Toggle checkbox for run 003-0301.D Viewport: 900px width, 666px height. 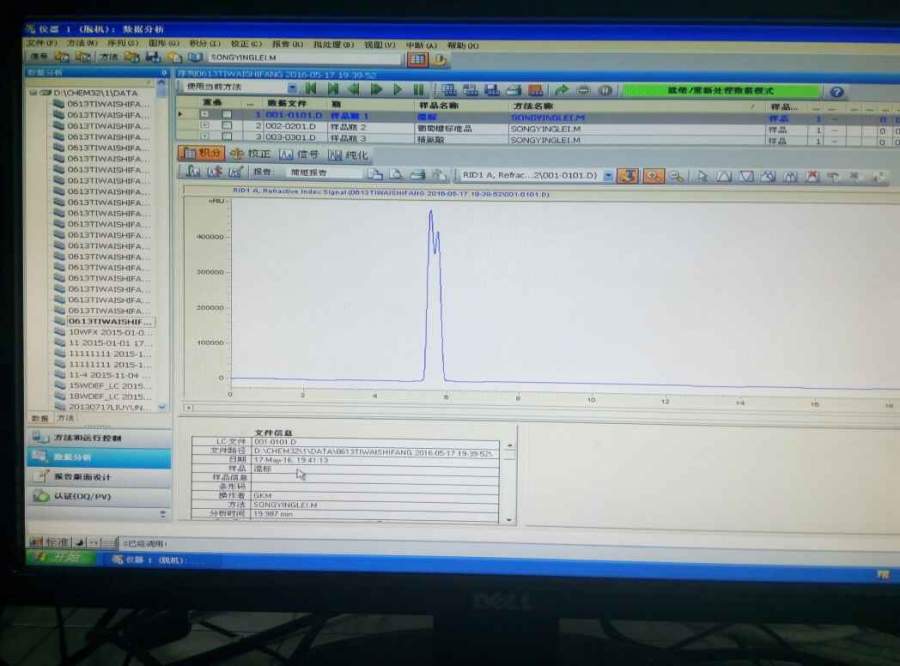pos(227,137)
